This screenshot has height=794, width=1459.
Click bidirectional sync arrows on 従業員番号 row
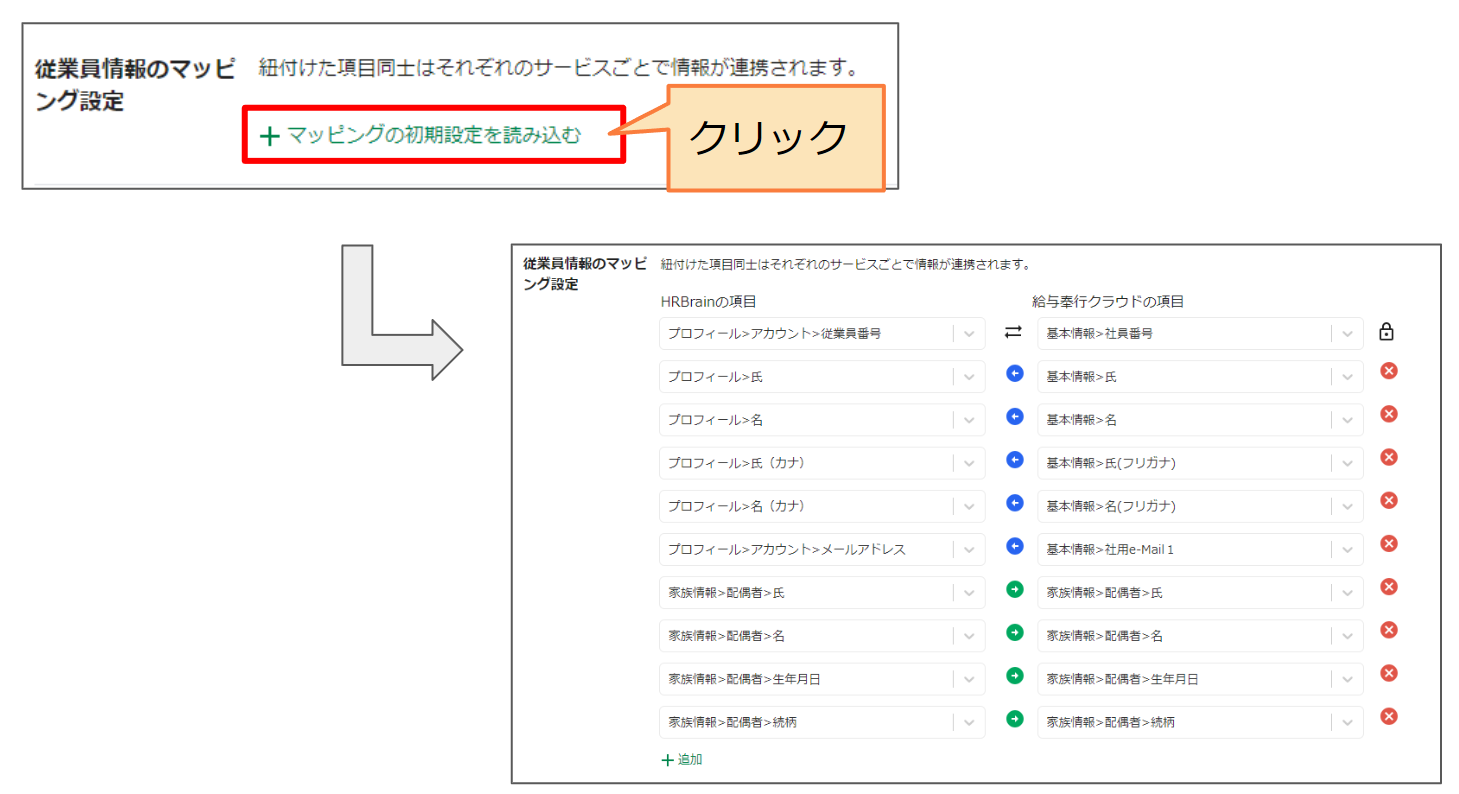[1013, 332]
